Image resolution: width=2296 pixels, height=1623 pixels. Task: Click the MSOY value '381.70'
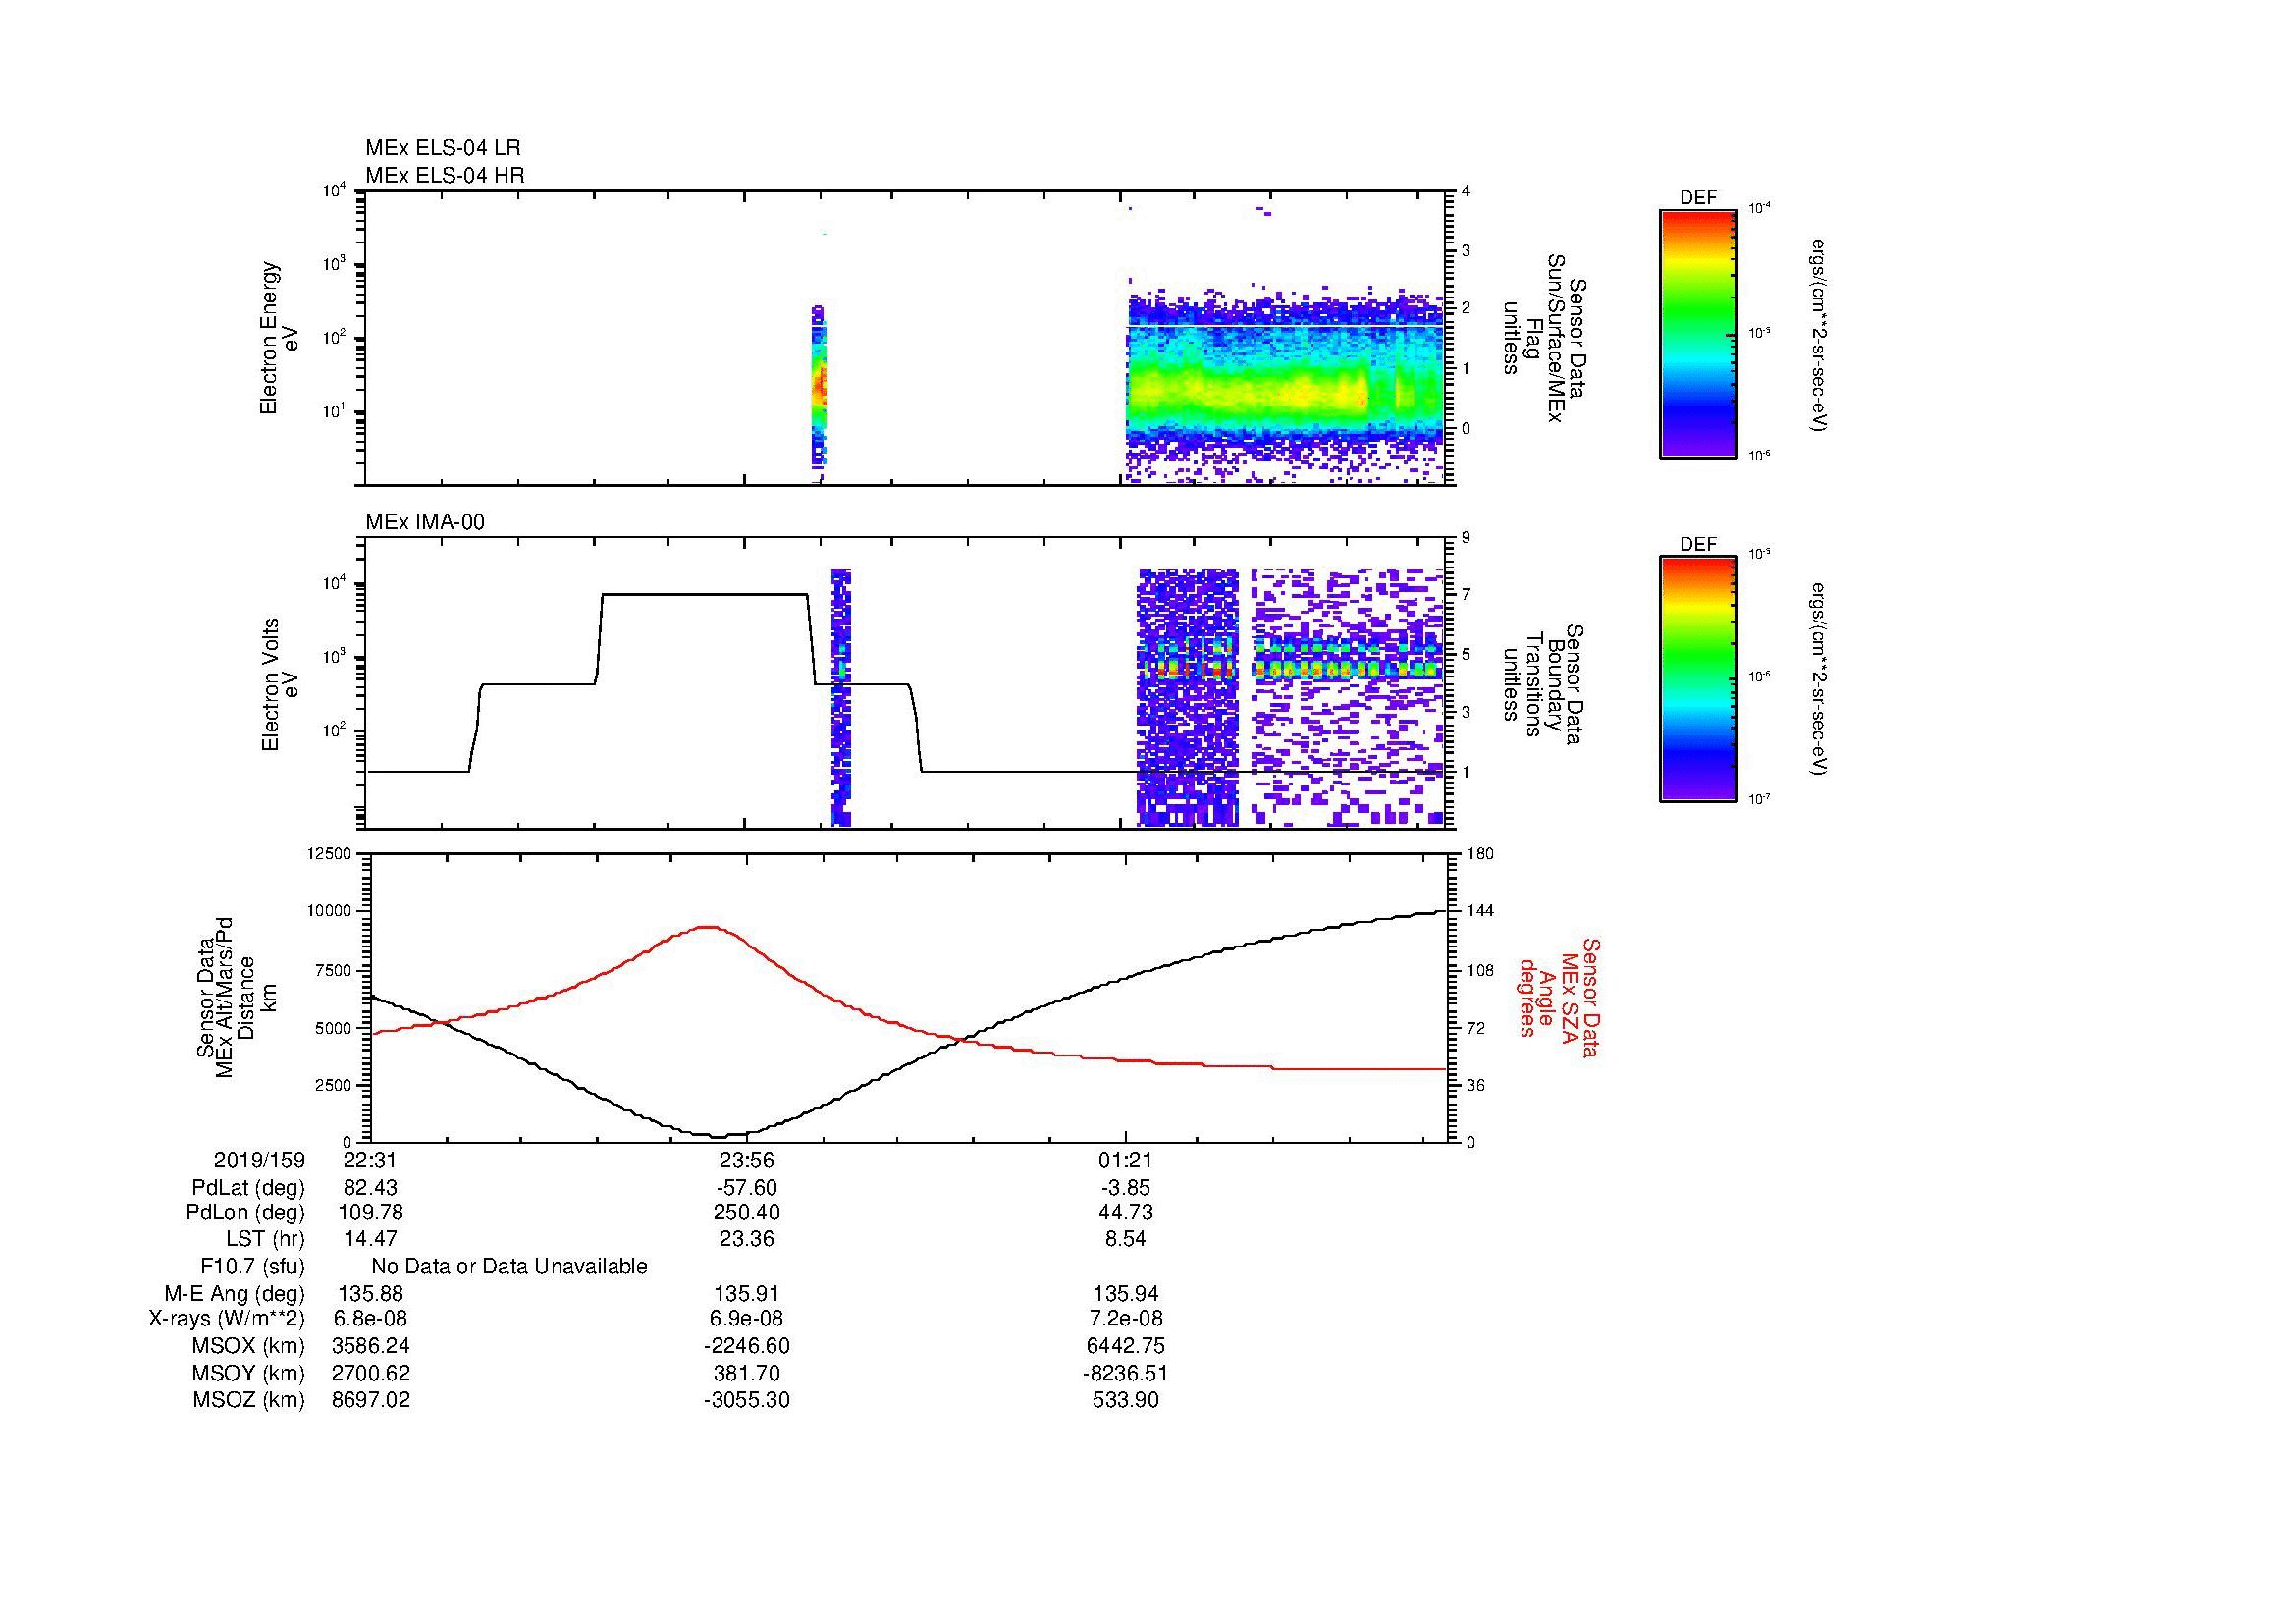[746, 1373]
